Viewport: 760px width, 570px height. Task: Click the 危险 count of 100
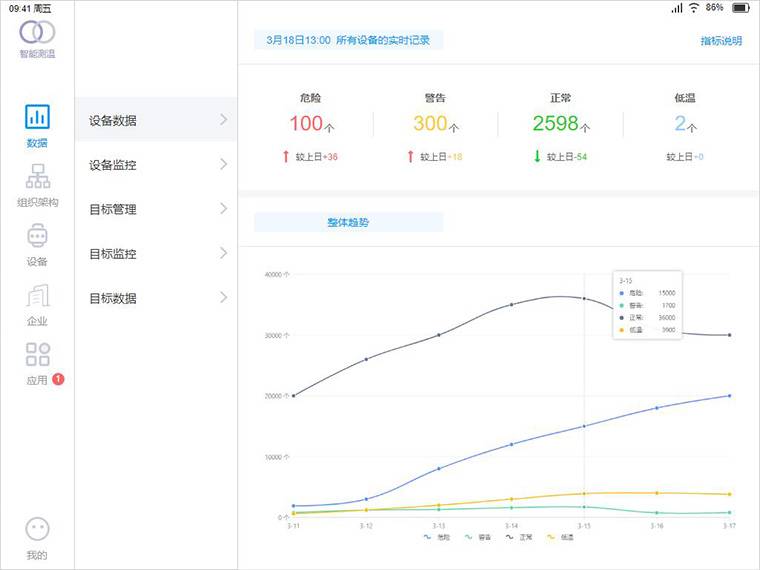coord(306,124)
